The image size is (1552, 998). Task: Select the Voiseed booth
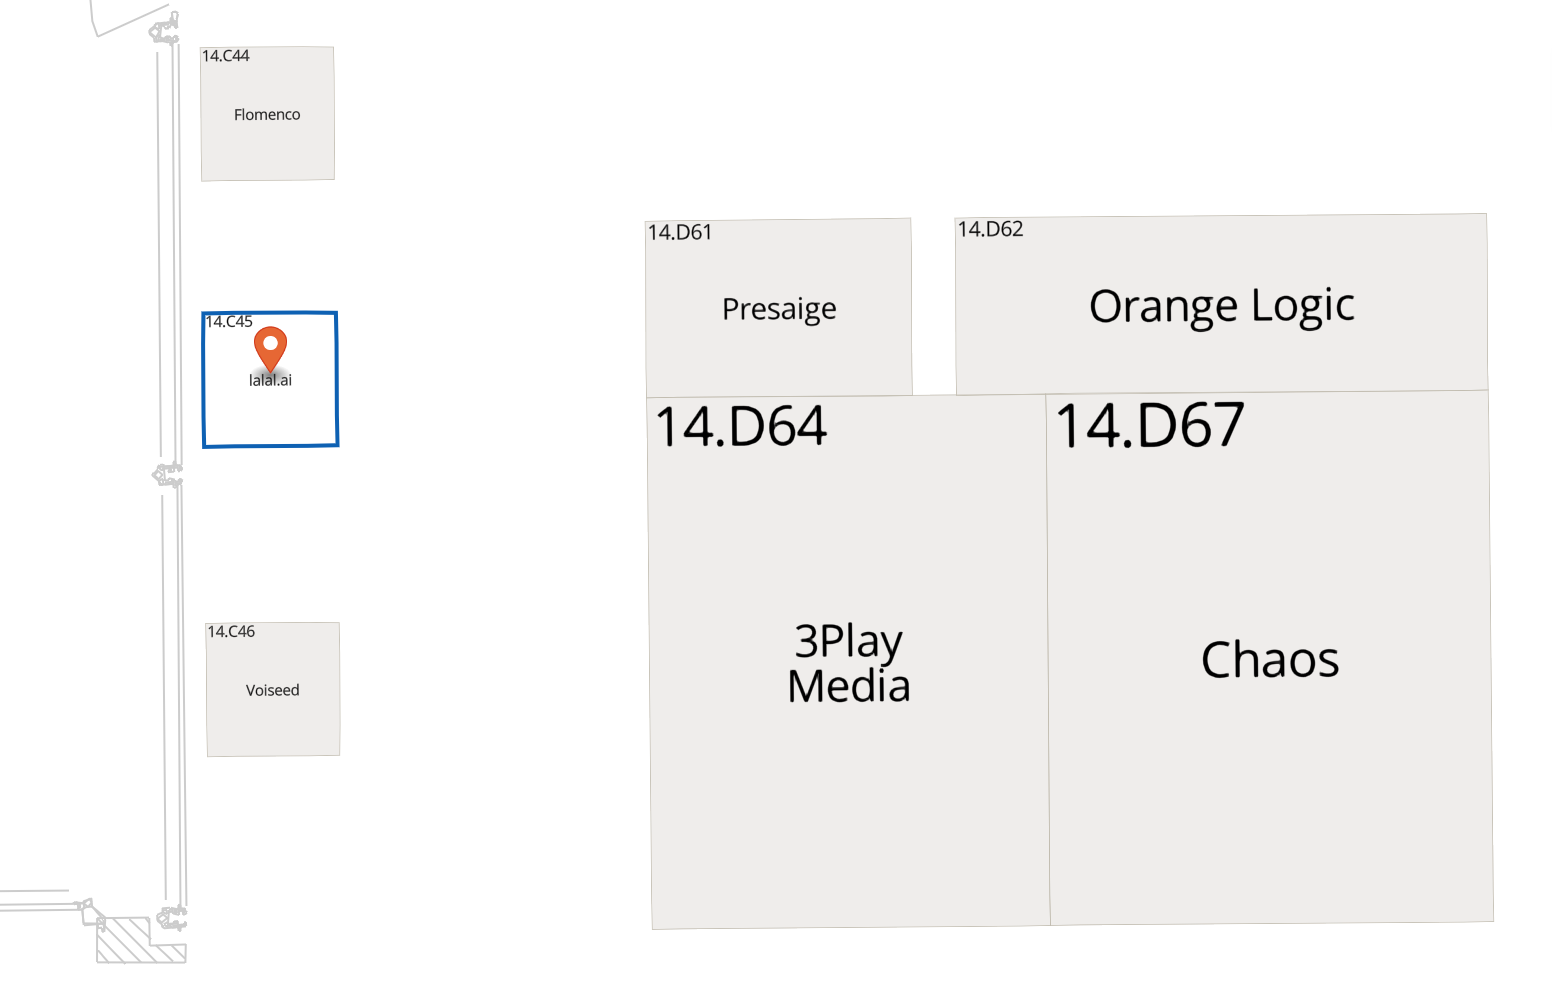coord(273,689)
